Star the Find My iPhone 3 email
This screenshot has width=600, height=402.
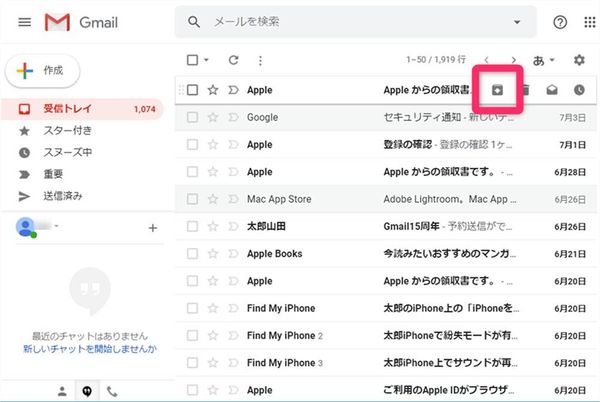tap(213, 362)
